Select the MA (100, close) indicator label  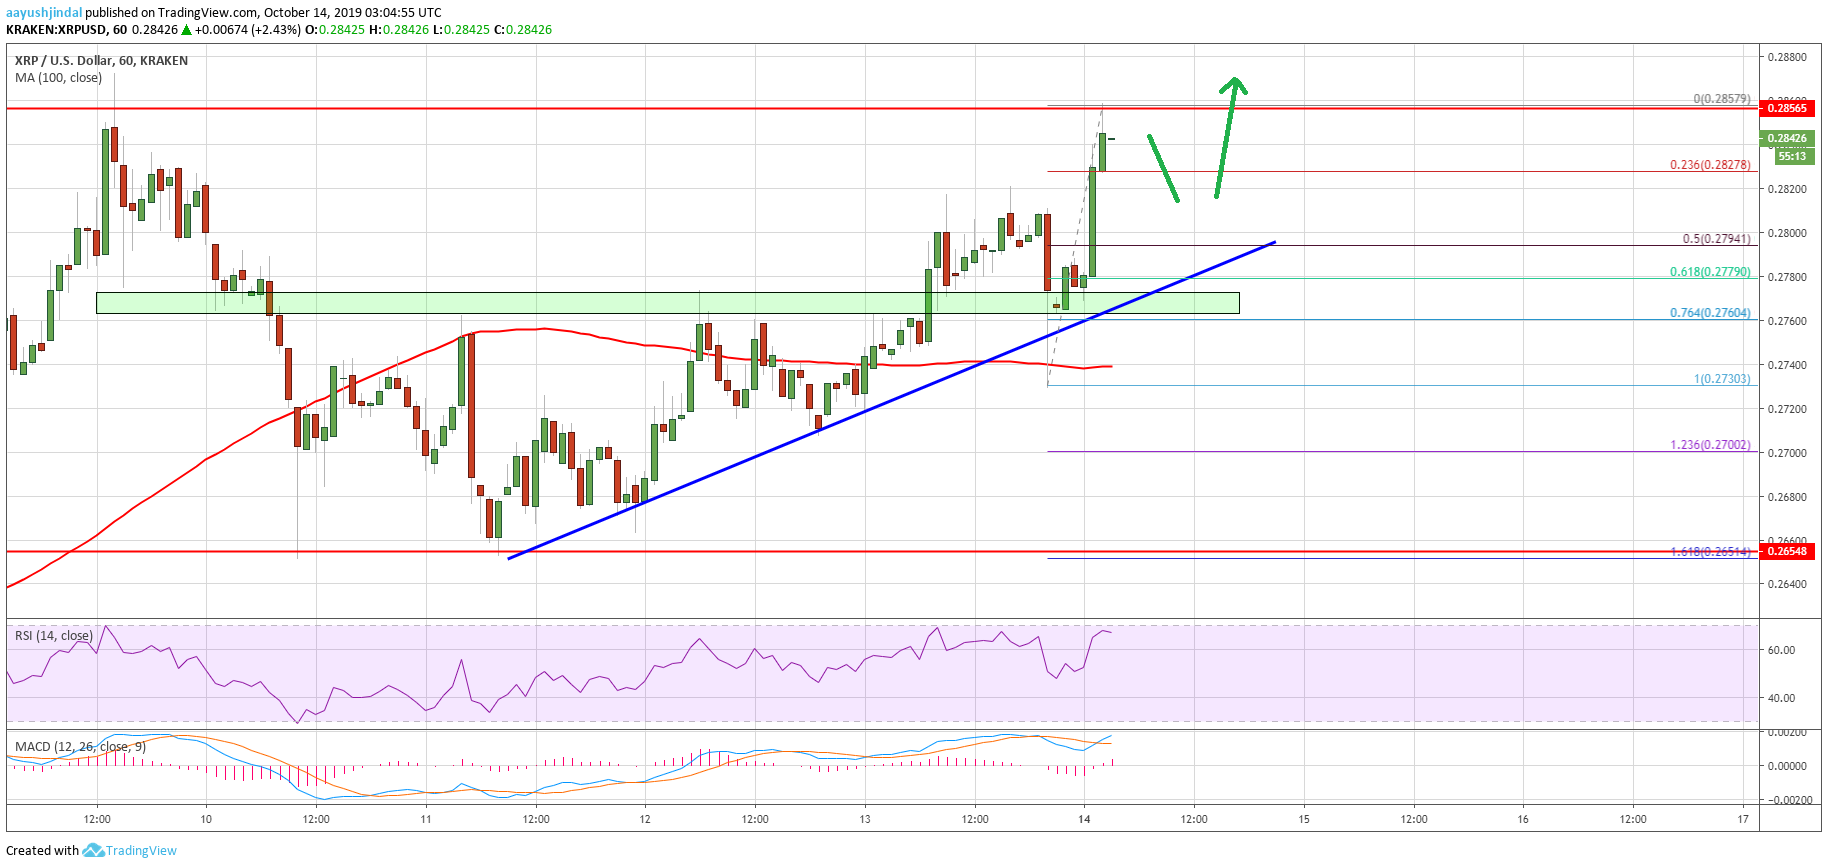pyautogui.click(x=58, y=78)
